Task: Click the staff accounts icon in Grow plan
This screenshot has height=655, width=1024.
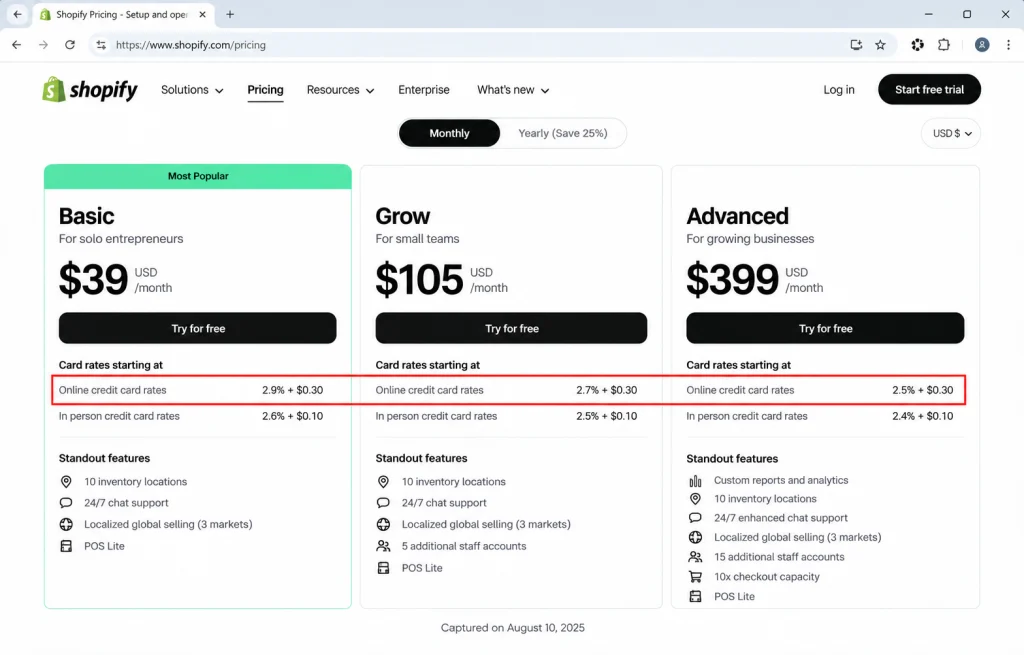Action: pyautogui.click(x=383, y=546)
